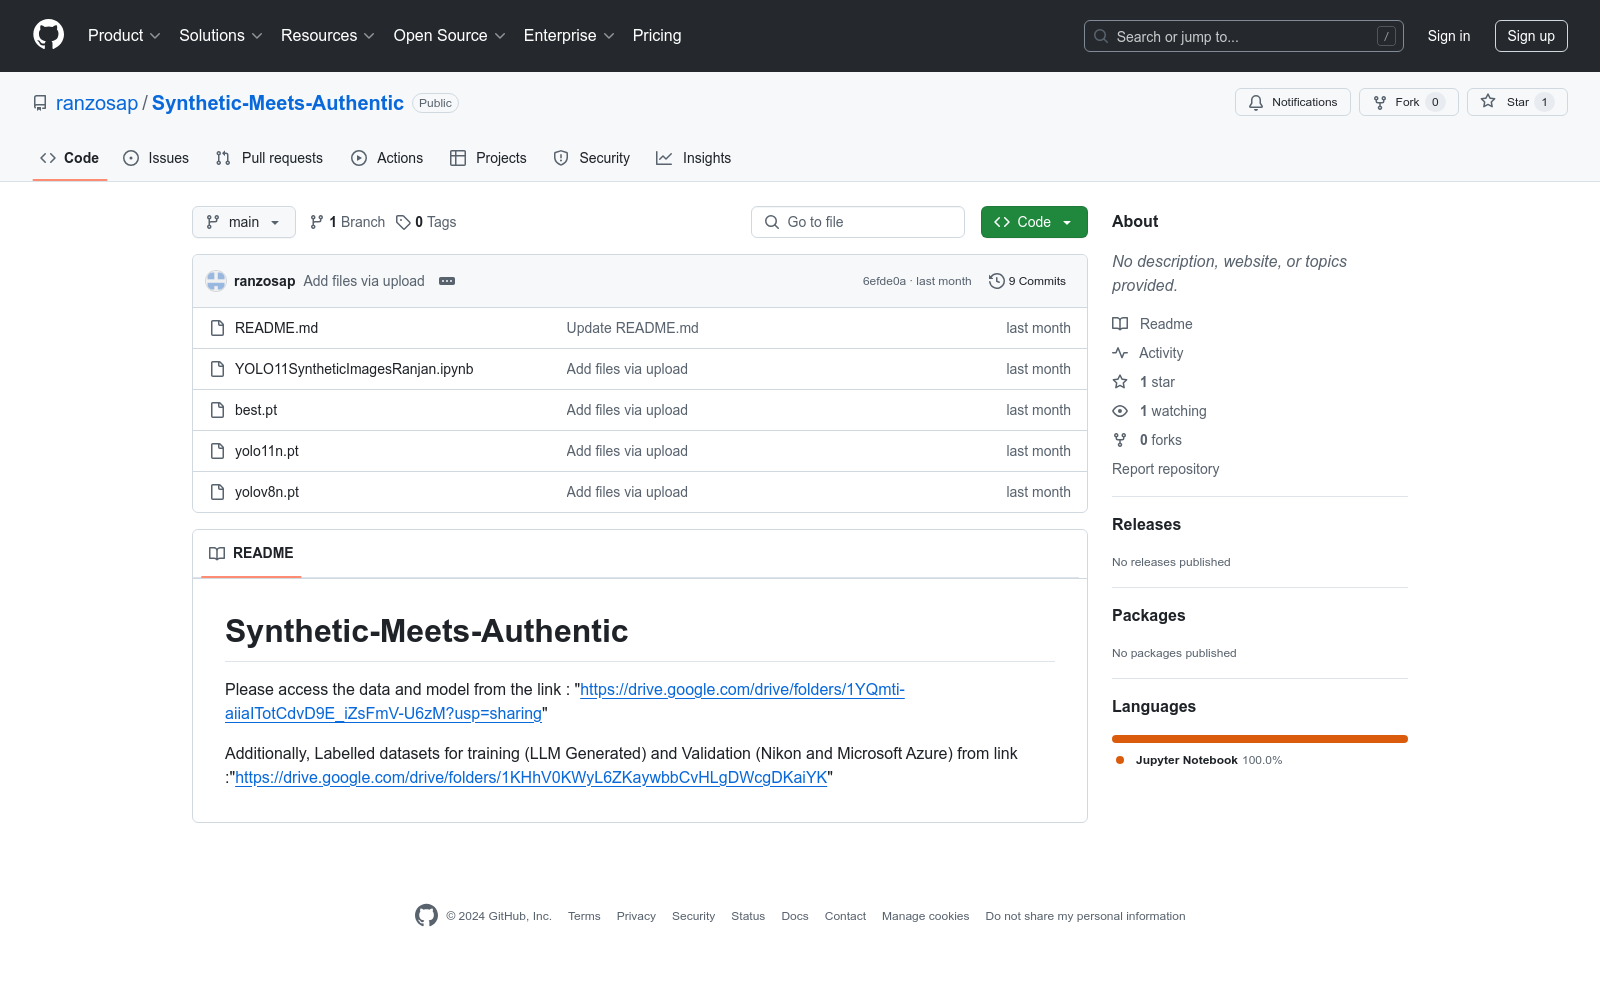Open the Synthetic-Meets-Authentic repository link

(278, 103)
